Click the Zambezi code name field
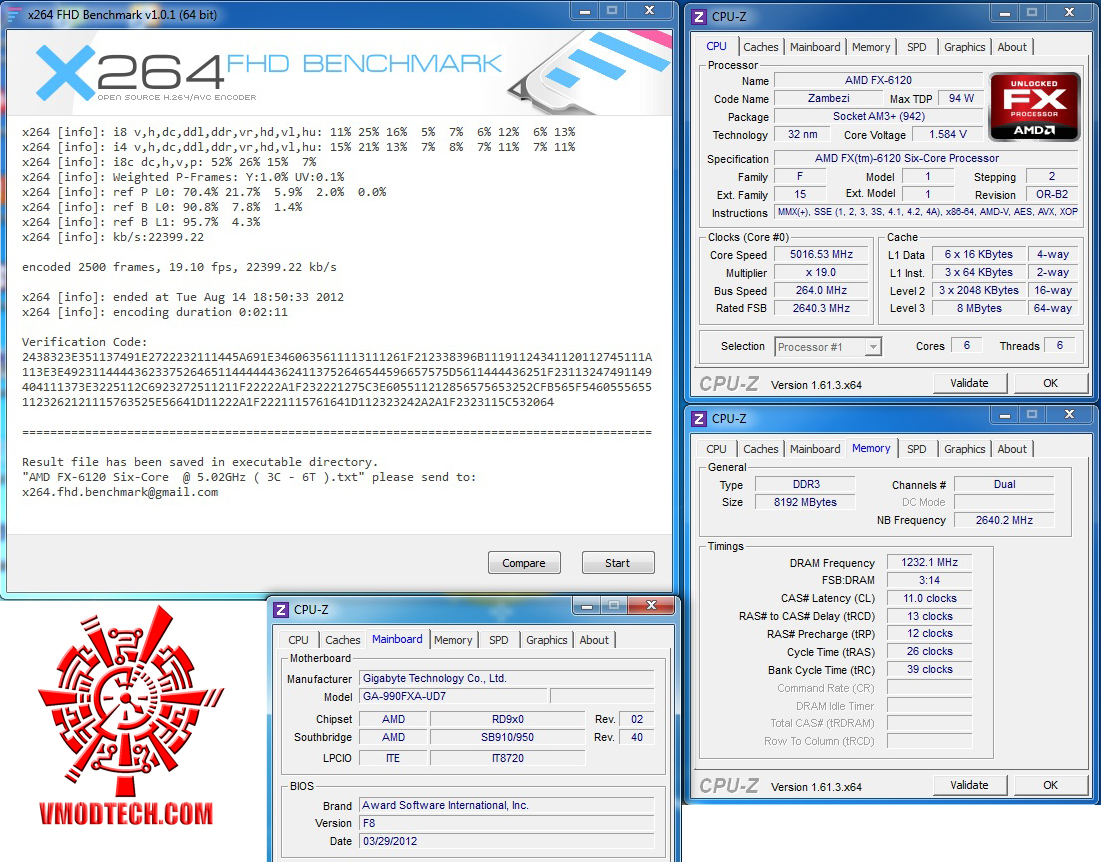The height and width of the screenshot is (862, 1101). (x=829, y=99)
